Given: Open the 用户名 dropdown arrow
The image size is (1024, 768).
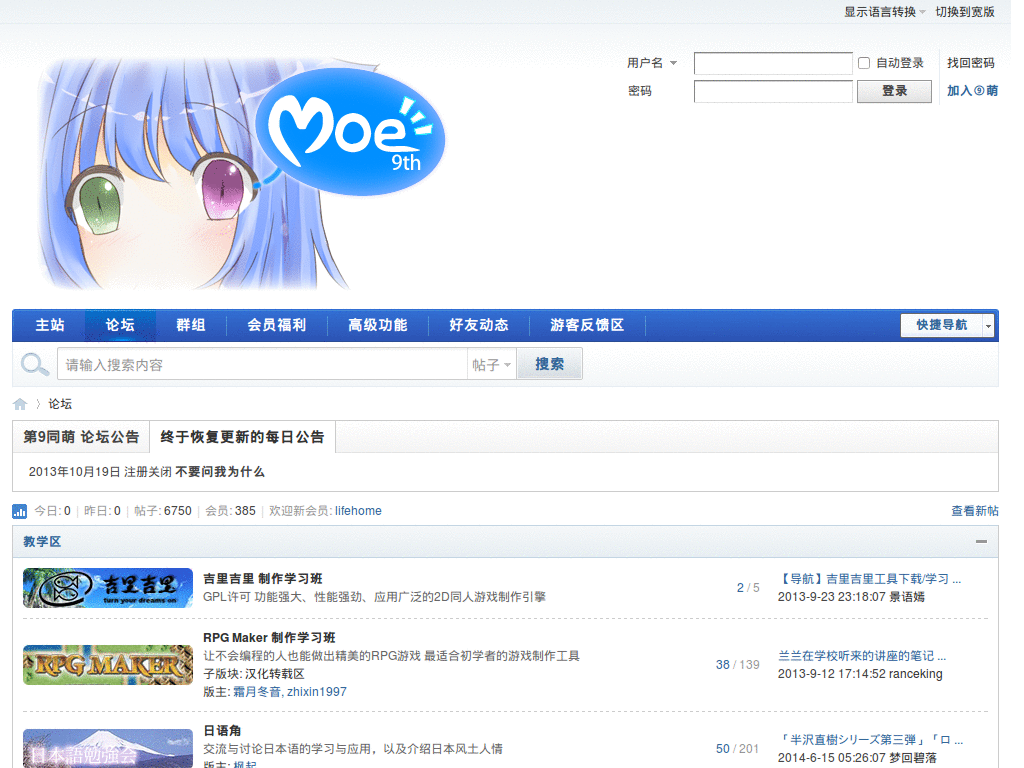Looking at the screenshot, I should (674, 63).
